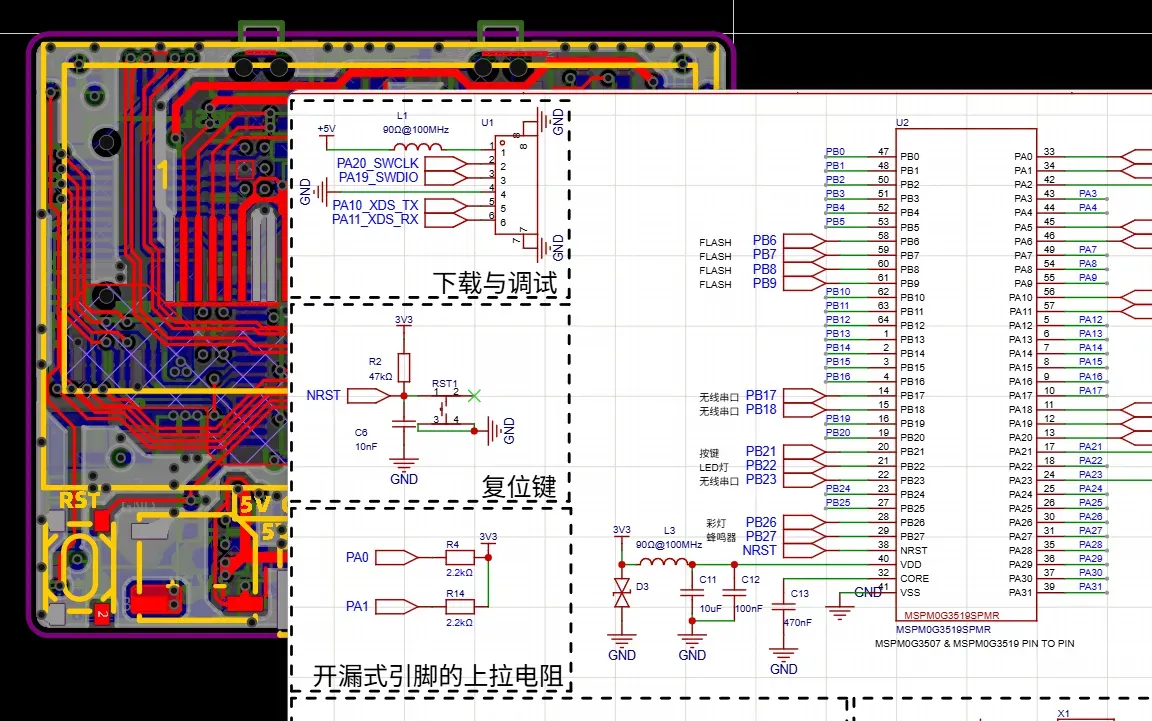Click the red MSPM0G3519SPMR text inside U2
Screen dimensions: 1152x721
951,616
